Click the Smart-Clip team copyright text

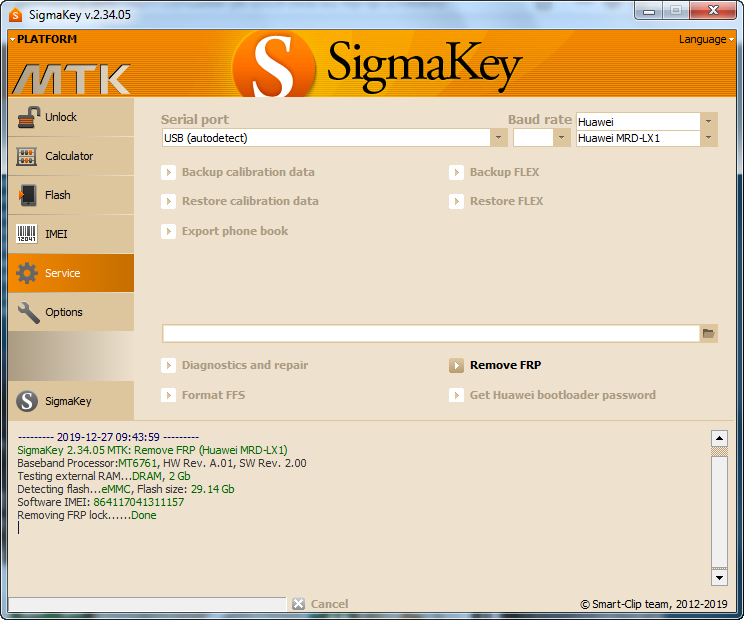click(654, 604)
